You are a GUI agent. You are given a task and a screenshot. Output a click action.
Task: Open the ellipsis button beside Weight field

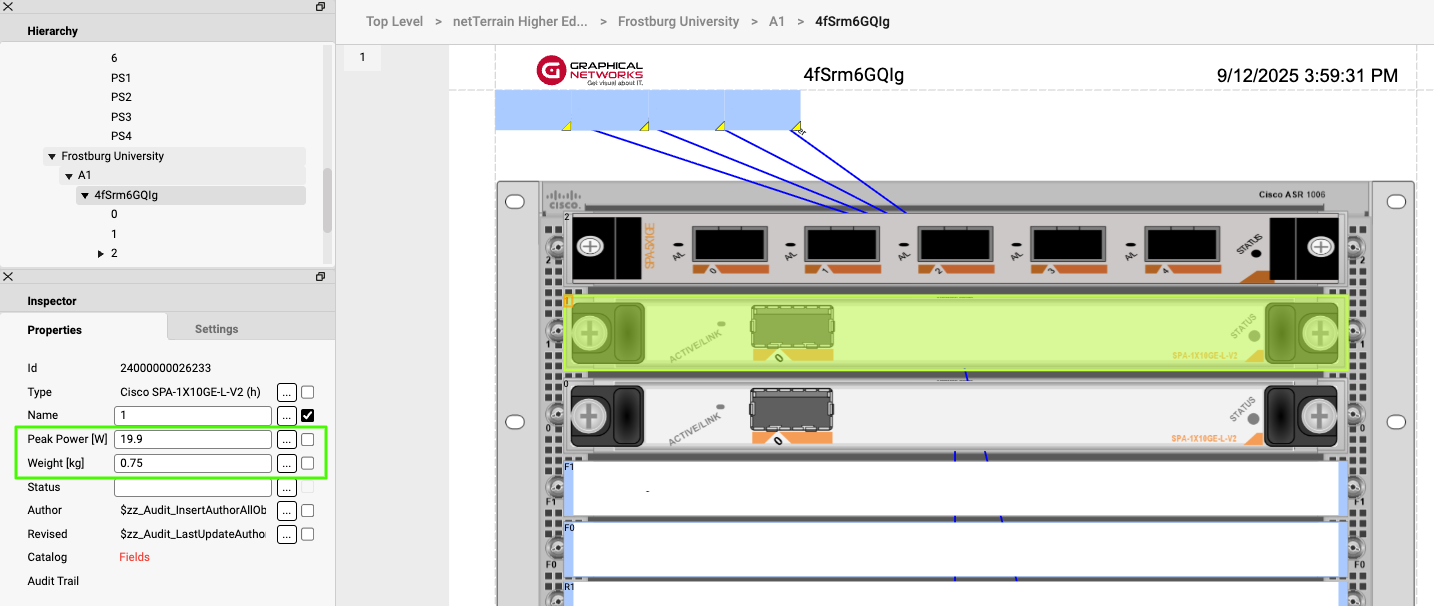287,463
